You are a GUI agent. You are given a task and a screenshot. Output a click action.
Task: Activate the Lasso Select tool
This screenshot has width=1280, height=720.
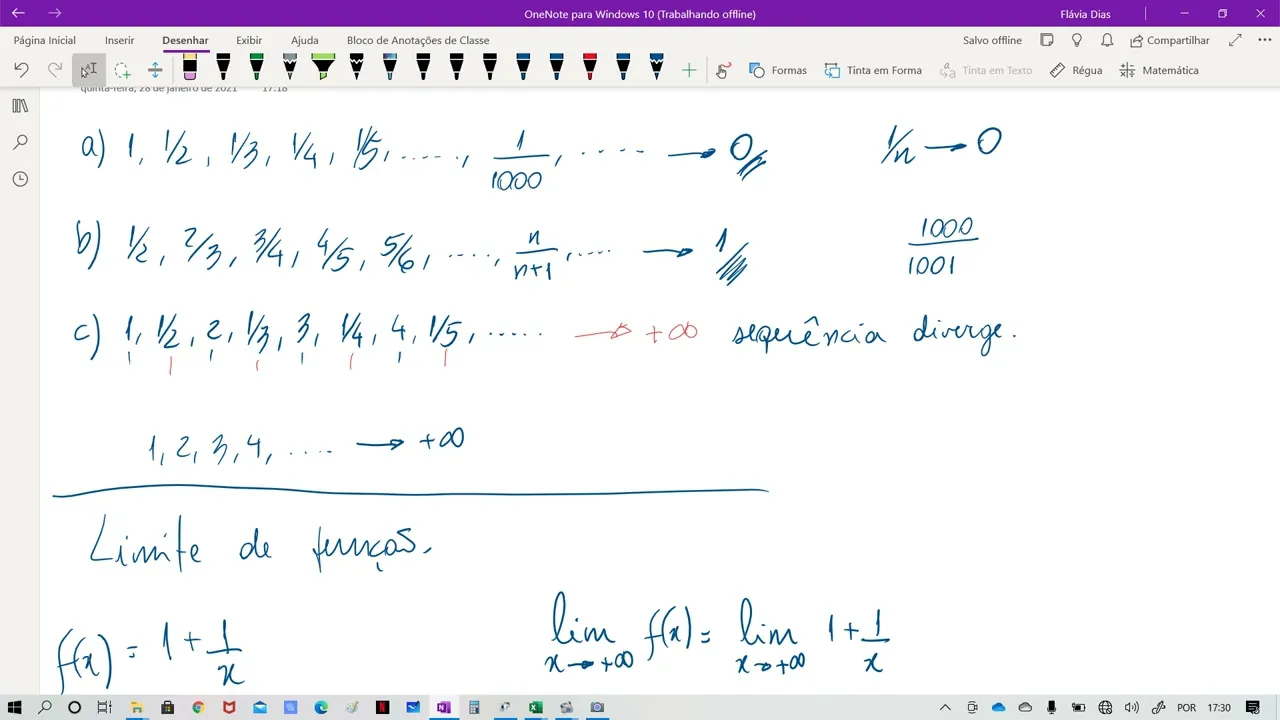point(122,70)
